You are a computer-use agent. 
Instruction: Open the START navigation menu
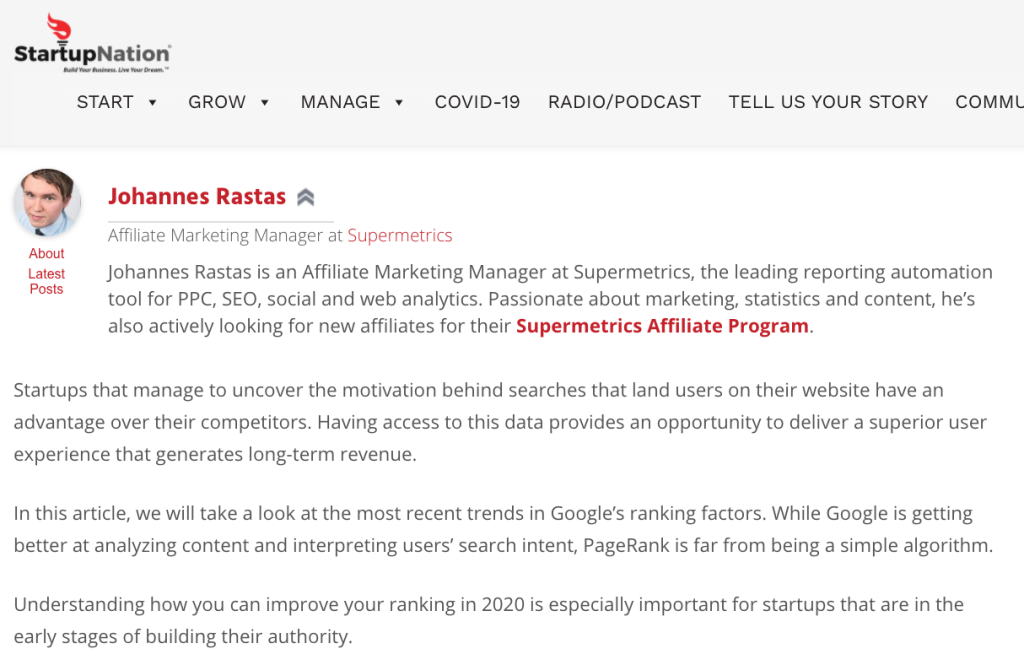(105, 102)
